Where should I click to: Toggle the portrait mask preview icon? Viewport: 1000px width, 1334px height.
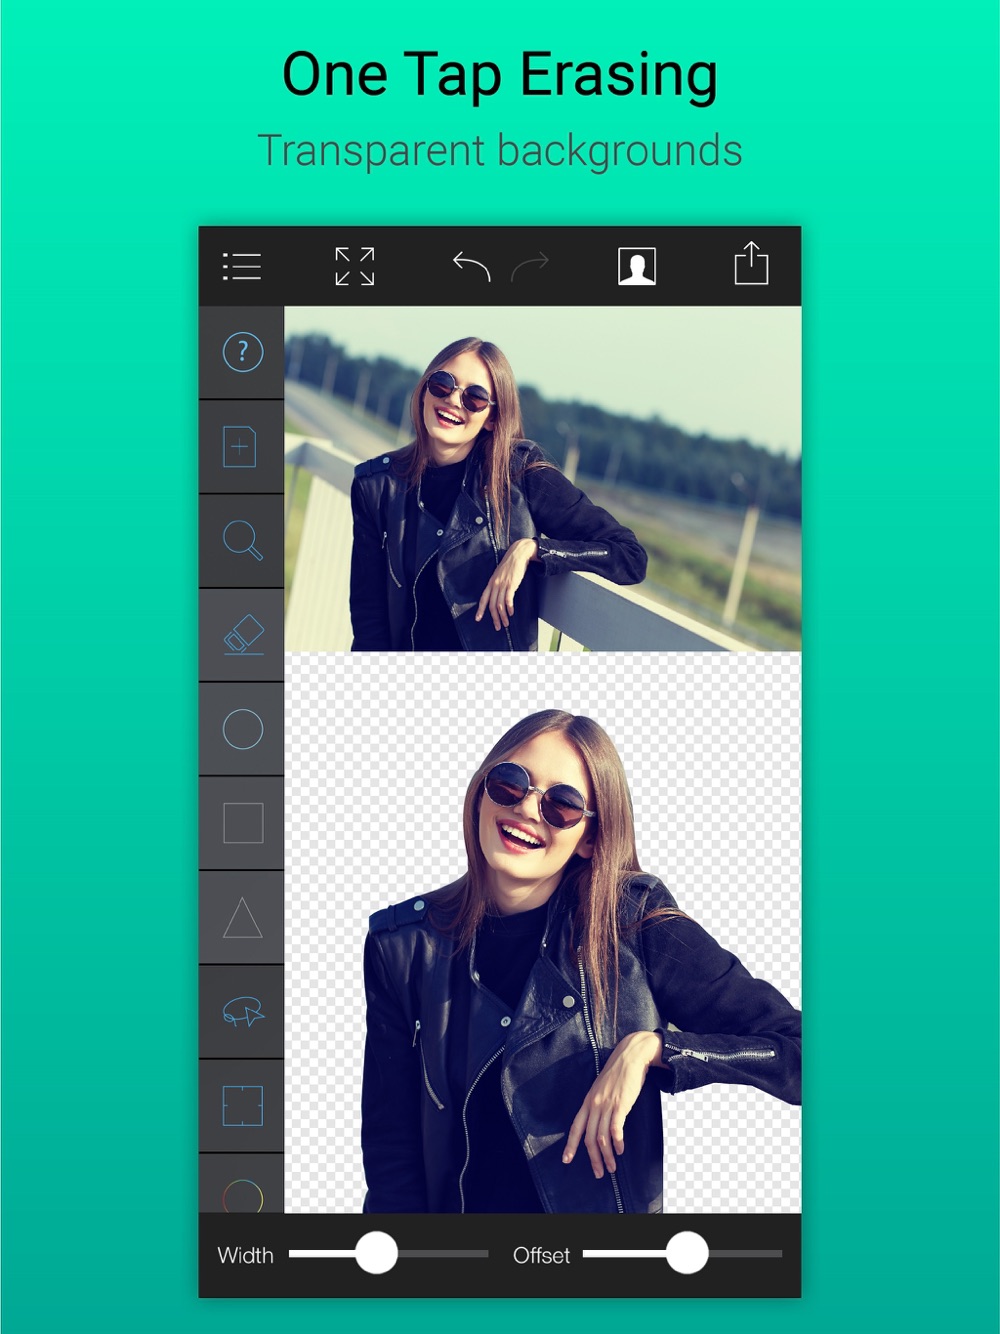pos(637,267)
